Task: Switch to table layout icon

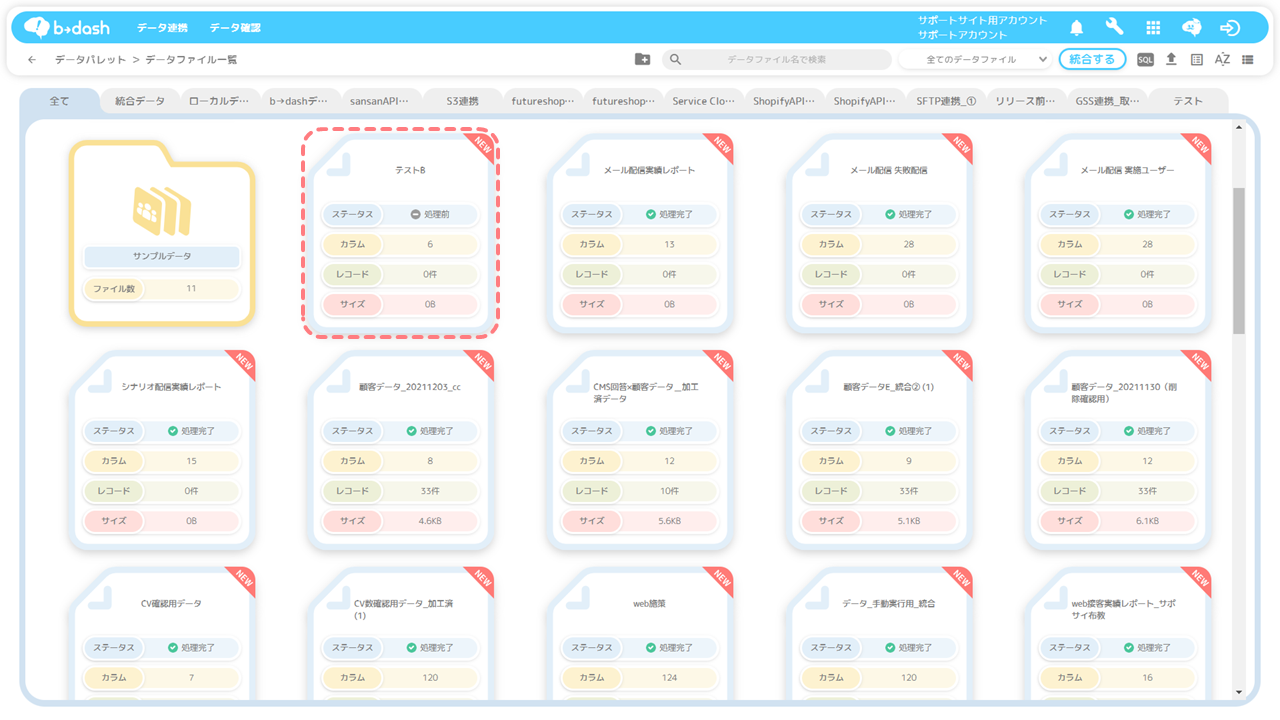Action: pyautogui.click(x=1197, y=60)
